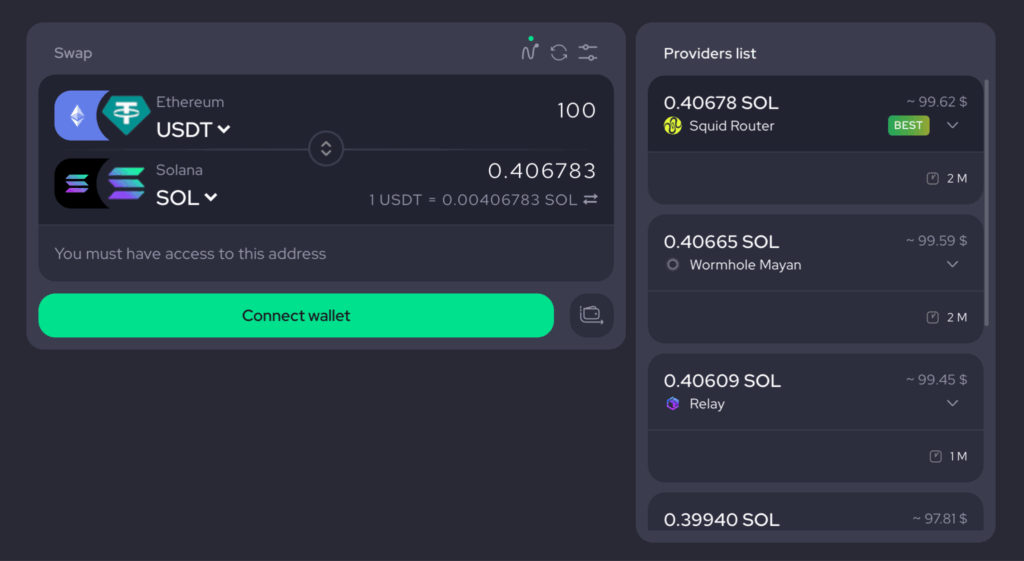This screenshot has width=1024, height=561.
Task: Click the clock icon in Relay card
Action: coord(935,457)
